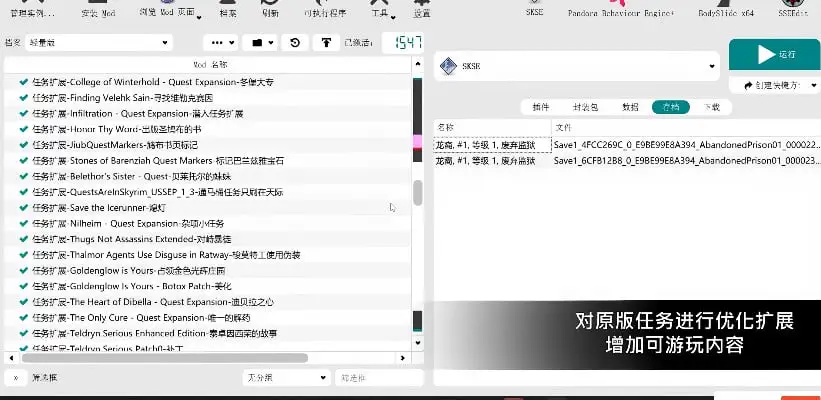The image size is (821, 400).
Task: Open the three-dots actions dropdown
Action: pyautogui.click(x=220, y=42)
